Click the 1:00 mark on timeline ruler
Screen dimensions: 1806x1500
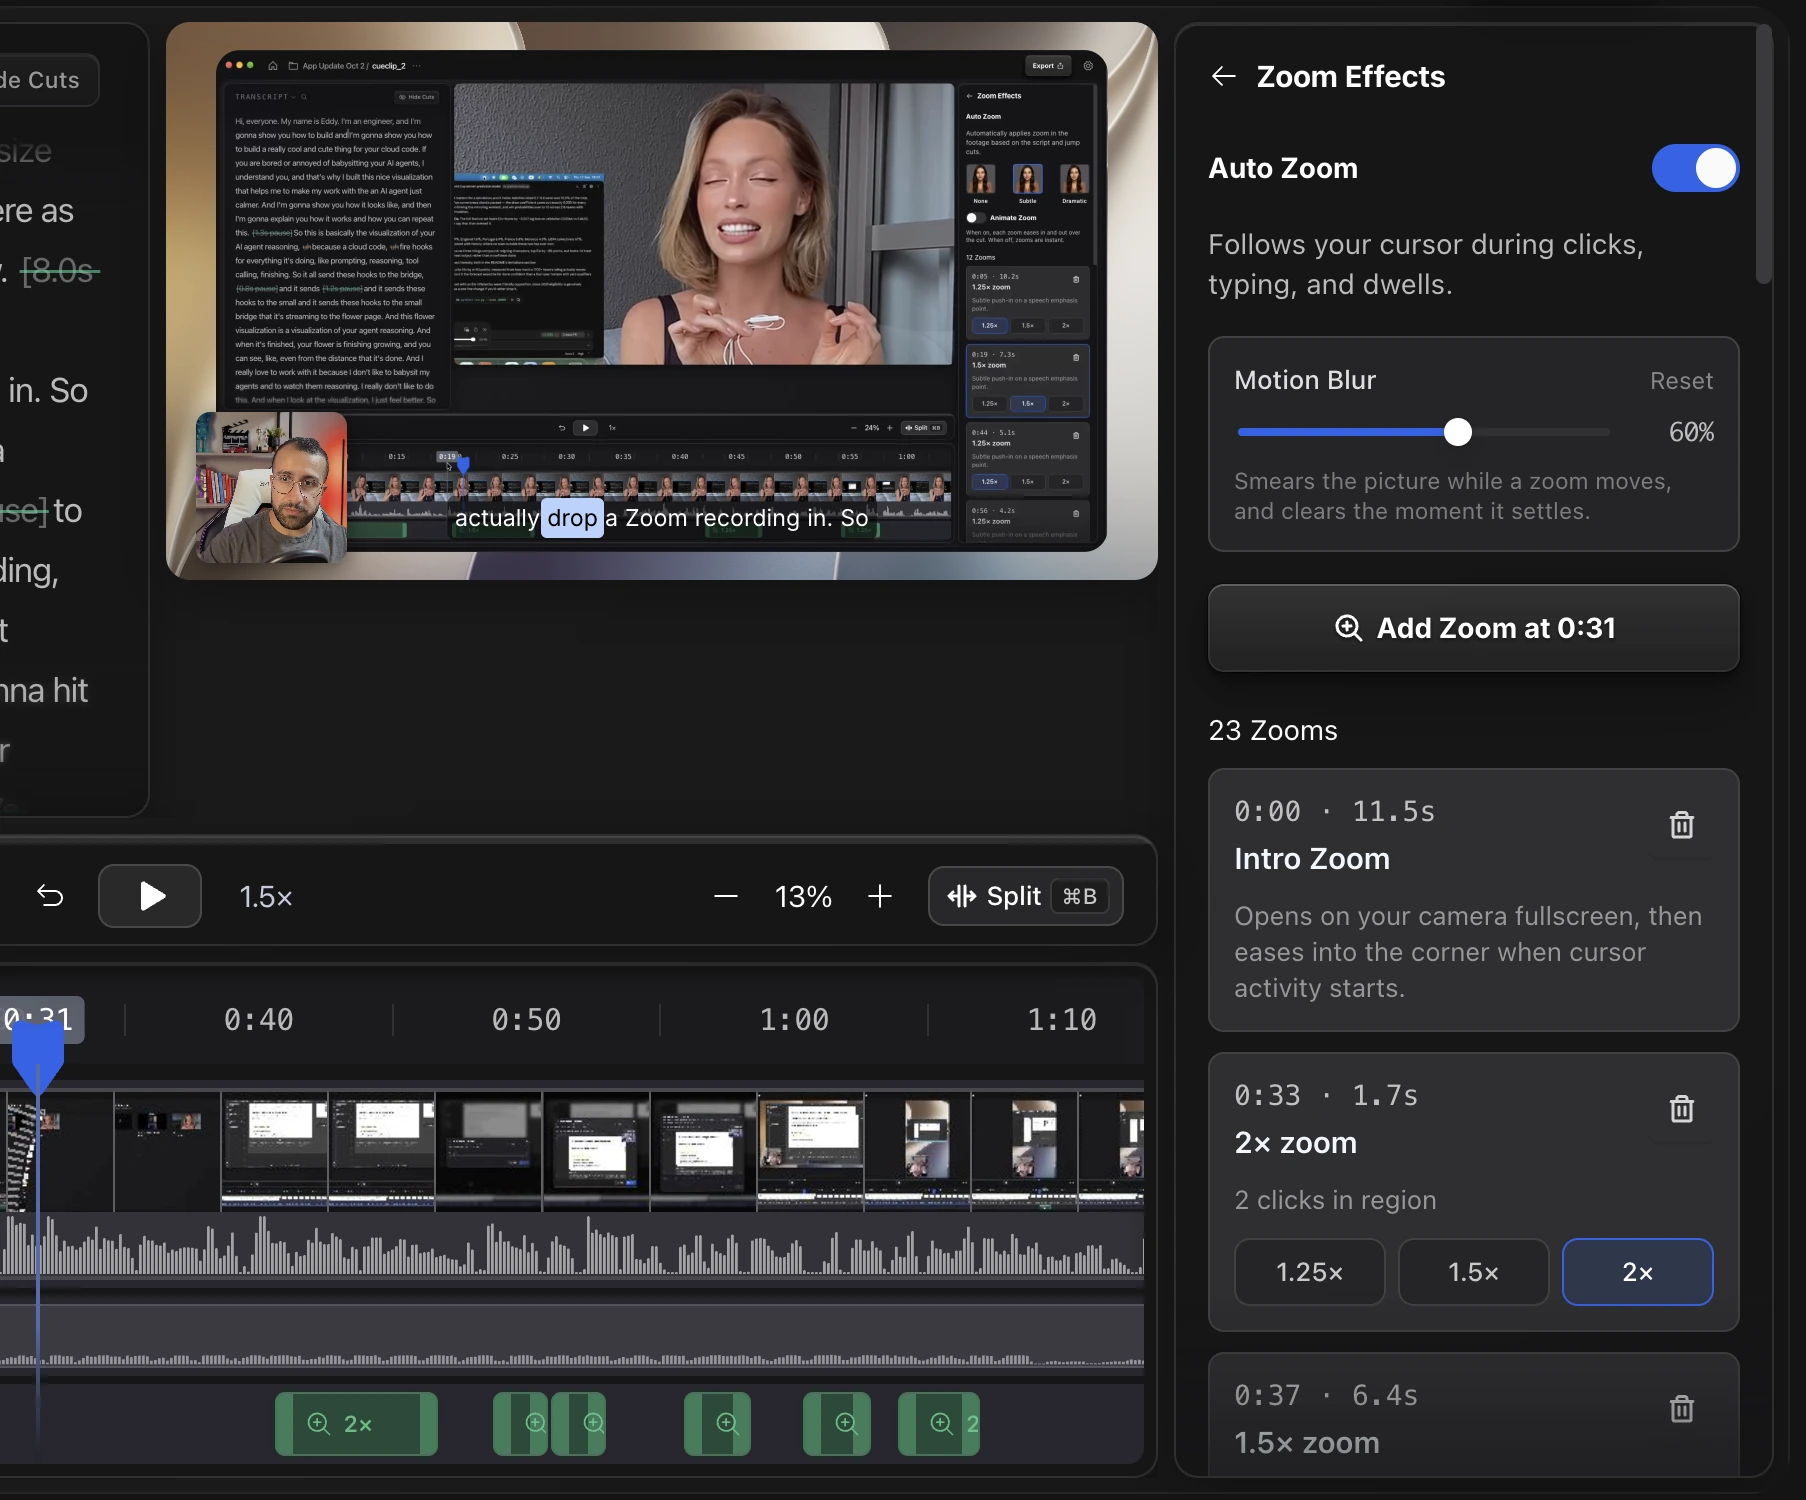pos(794,1020)
